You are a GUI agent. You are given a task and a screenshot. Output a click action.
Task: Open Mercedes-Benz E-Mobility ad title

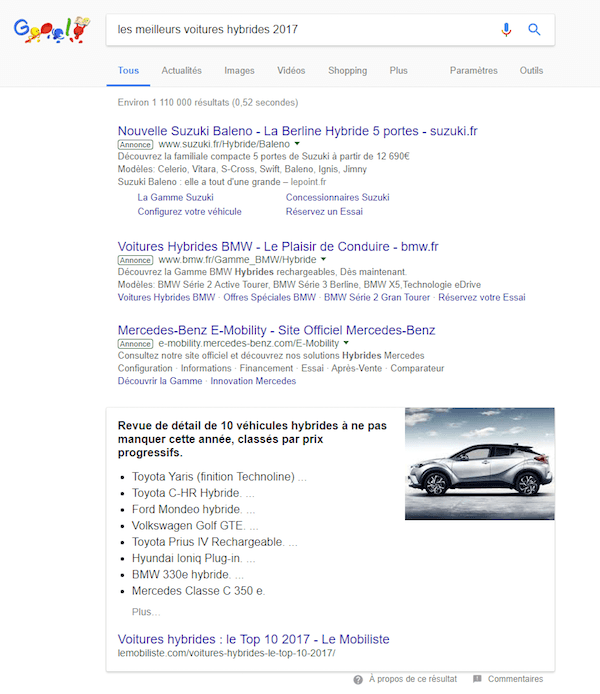pyautogui.click(x=277, y=330)
